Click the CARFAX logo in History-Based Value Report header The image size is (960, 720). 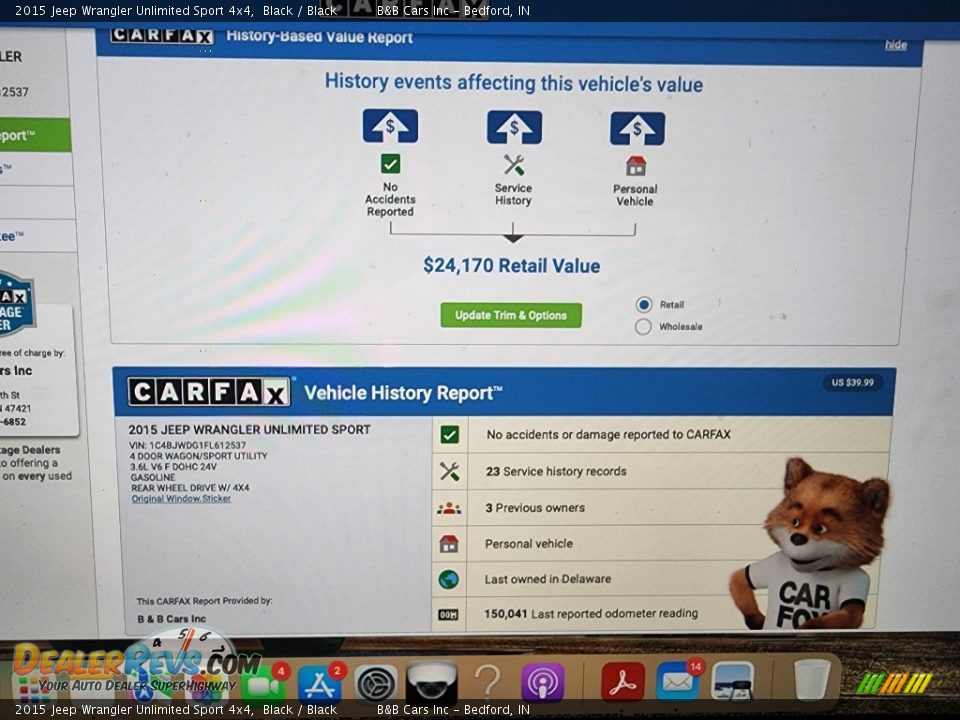click(x=162, y=36)
